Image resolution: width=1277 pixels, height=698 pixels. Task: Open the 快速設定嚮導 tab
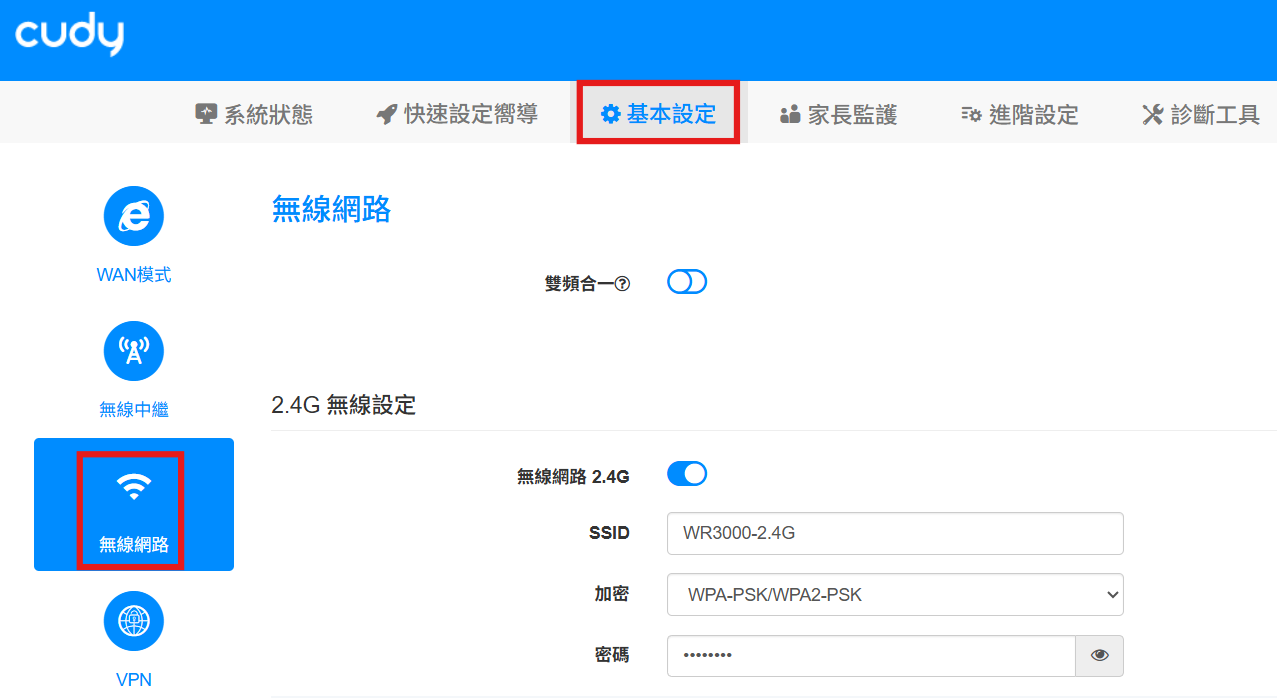pyautogui.click(x=457, y=114)
